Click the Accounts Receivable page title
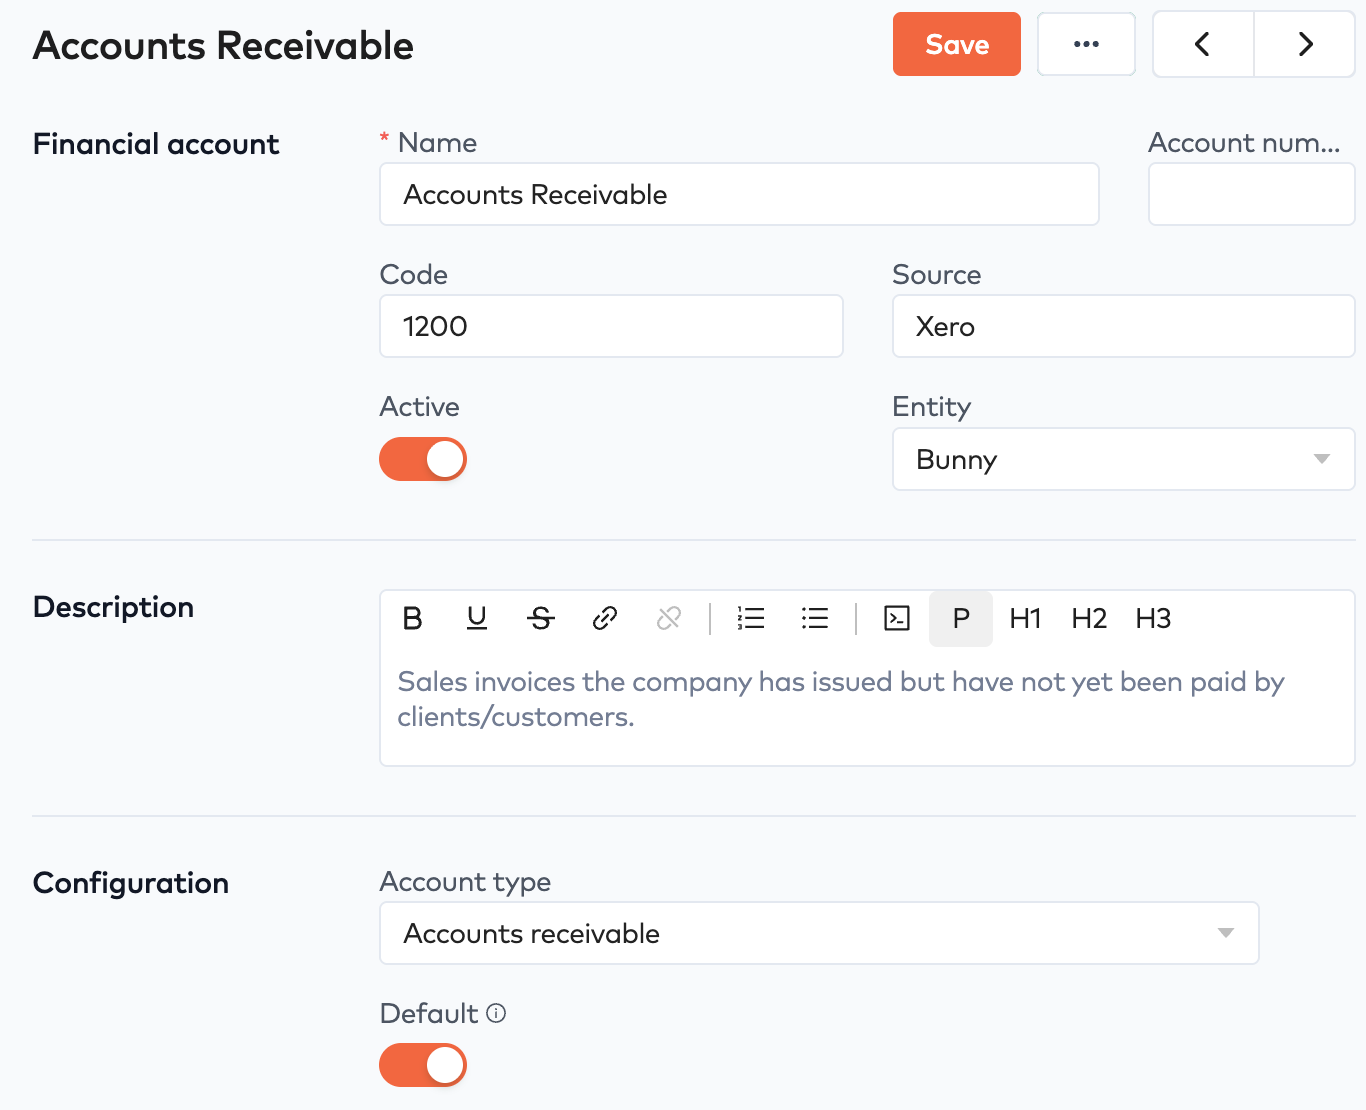 pos(223,46)
